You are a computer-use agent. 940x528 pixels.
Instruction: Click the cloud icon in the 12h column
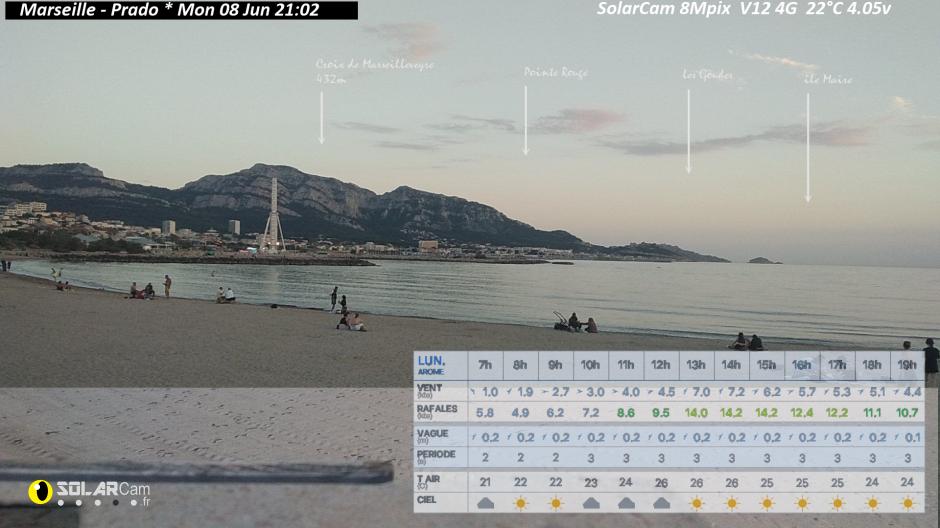coord(661,503)
